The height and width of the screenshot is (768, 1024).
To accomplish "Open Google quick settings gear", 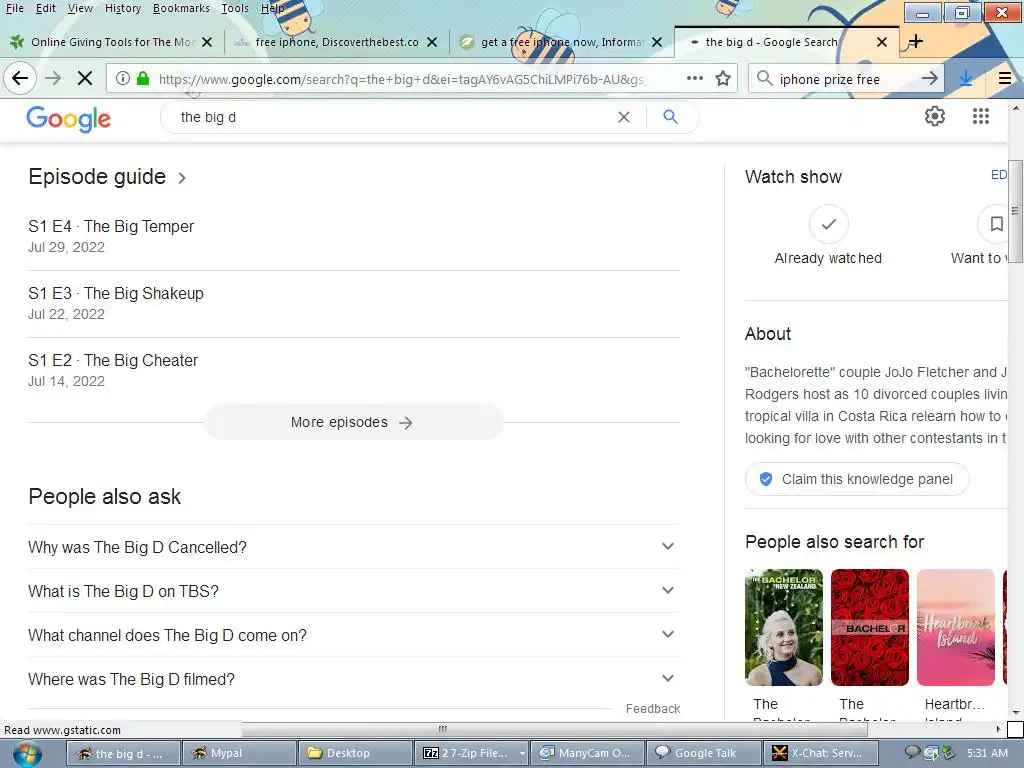I will point(935,116).
